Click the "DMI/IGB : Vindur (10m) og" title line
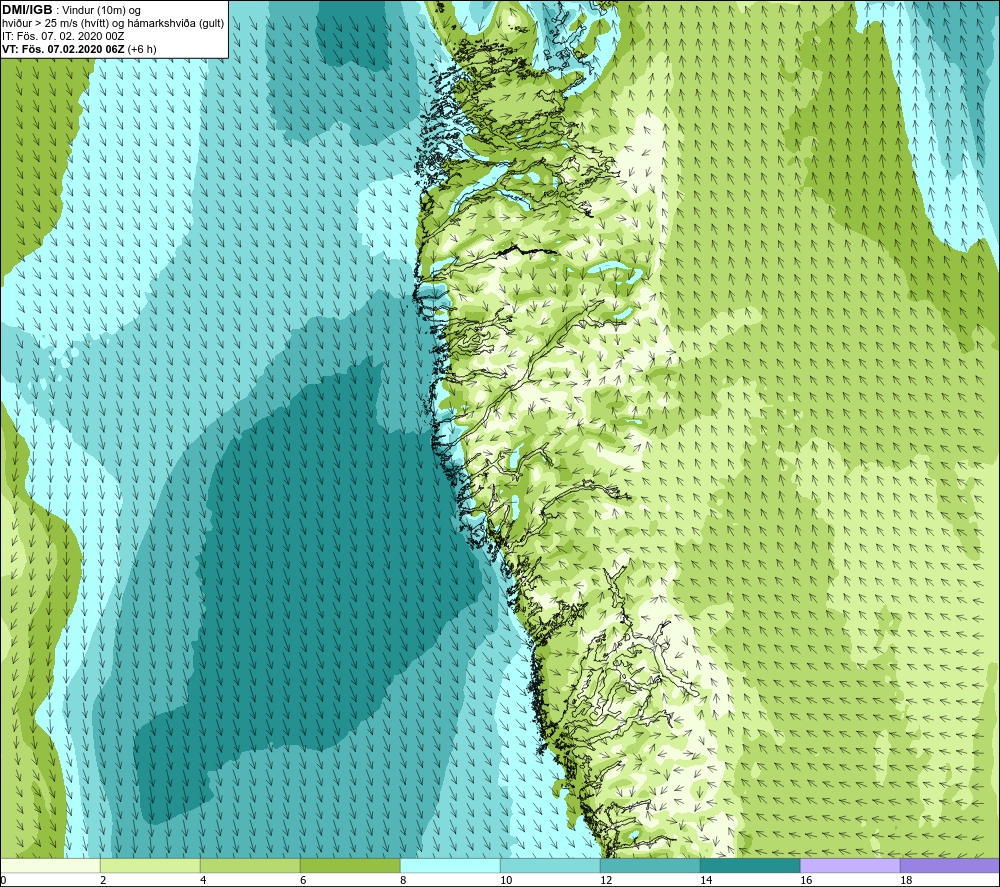 tap(71, 10)
